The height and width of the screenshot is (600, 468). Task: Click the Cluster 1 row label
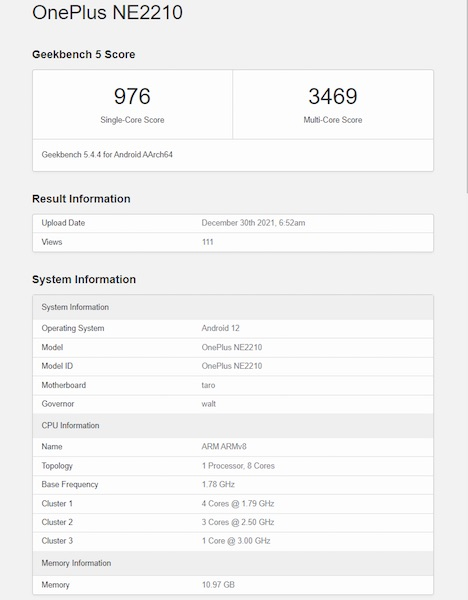[x=57, y=504]
